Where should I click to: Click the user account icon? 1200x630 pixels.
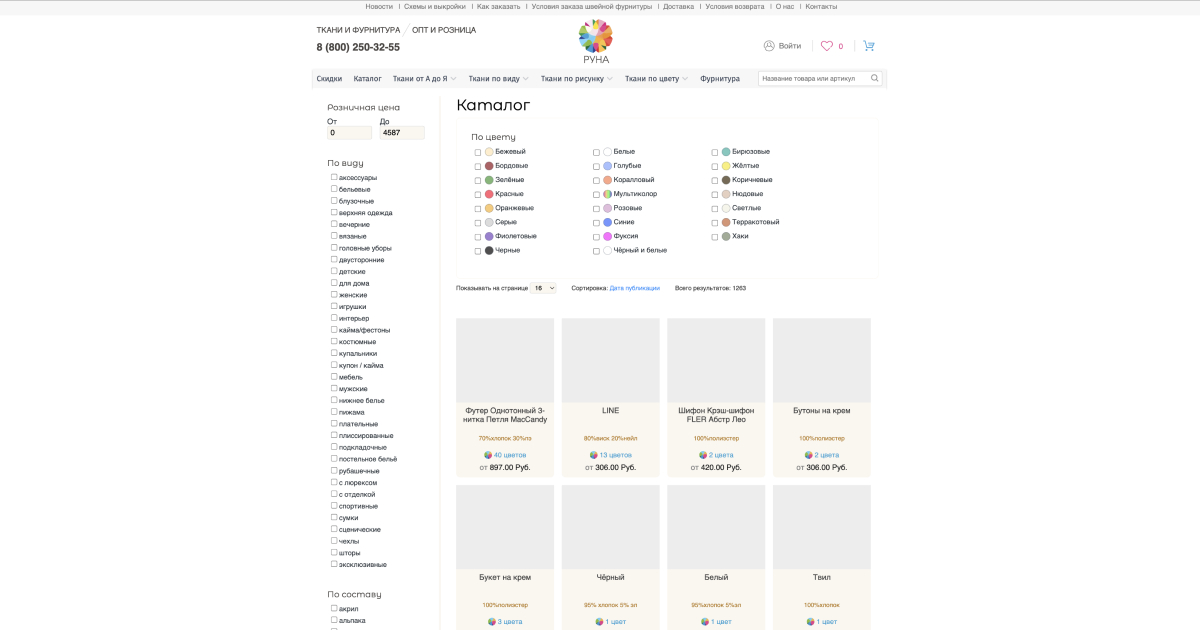(769, 46)
